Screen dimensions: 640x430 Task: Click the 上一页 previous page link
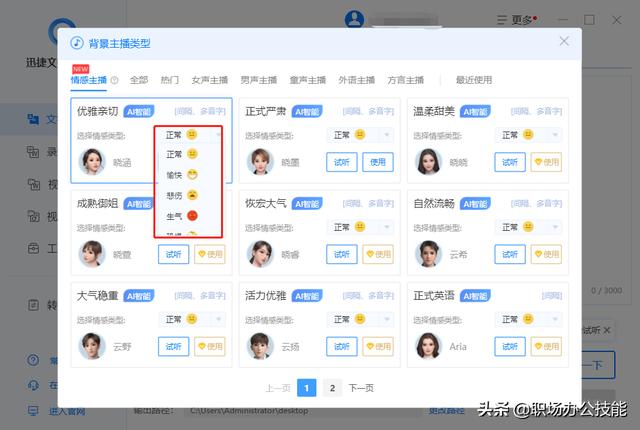coord(278,388)
